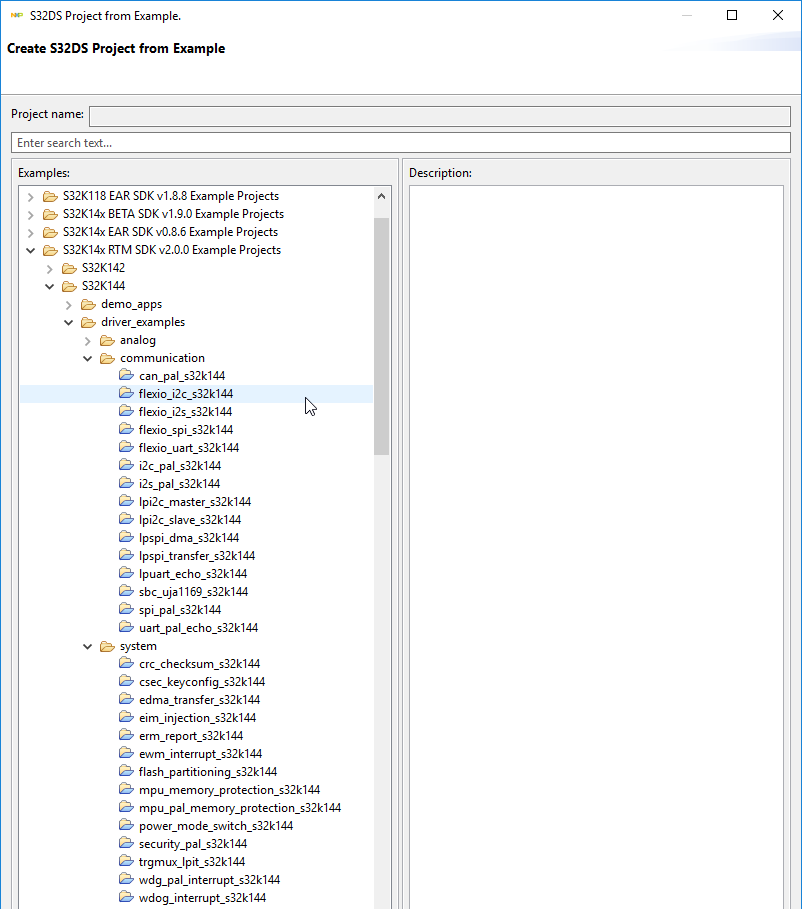802x909 pixels.
Task: Select wdog_interrupt_s32k144 example
Action: (202, 898)
